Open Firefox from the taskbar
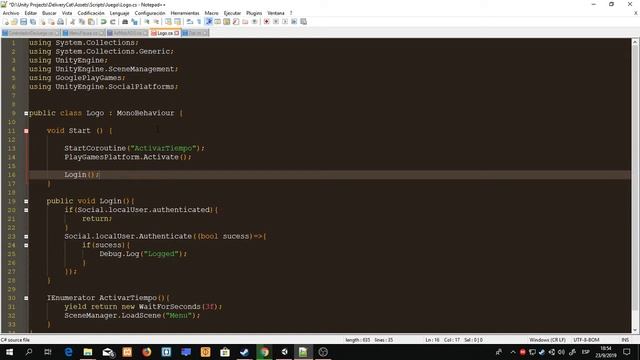 point(147,352)
